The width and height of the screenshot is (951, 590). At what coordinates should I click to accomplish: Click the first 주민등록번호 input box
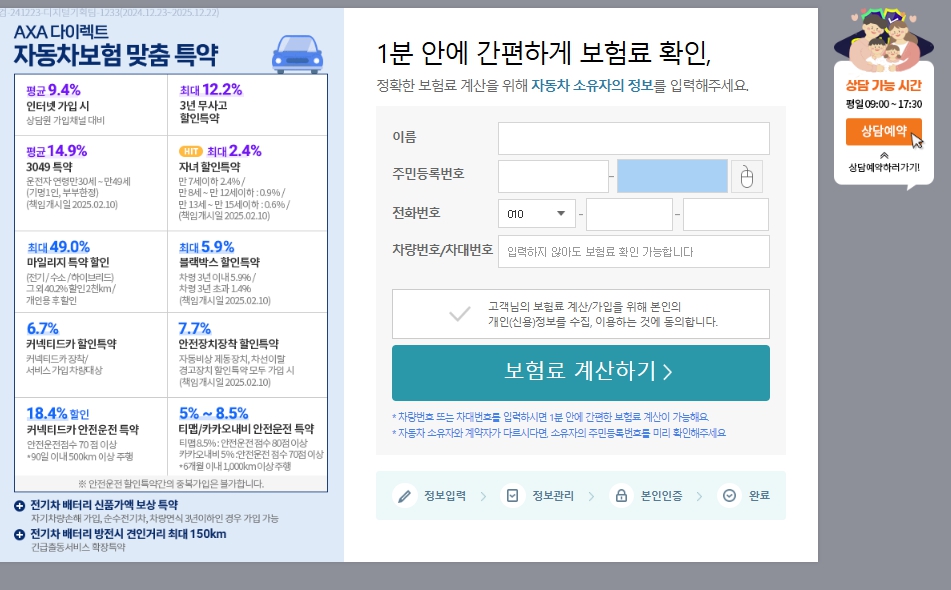553,176
